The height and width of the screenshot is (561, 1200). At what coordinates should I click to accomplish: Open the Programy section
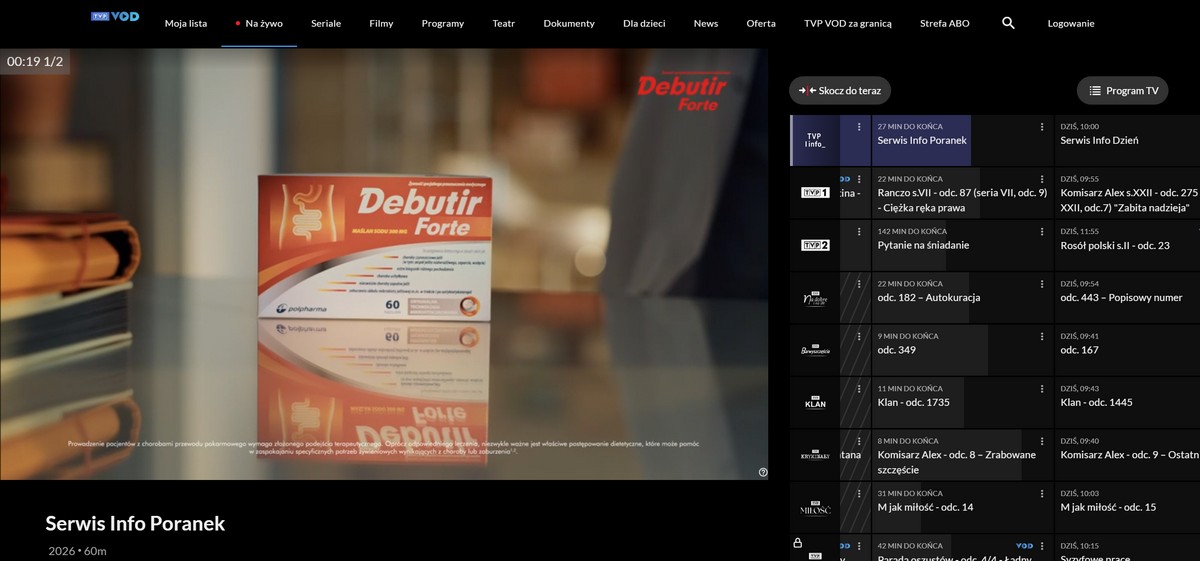(442, 23)
